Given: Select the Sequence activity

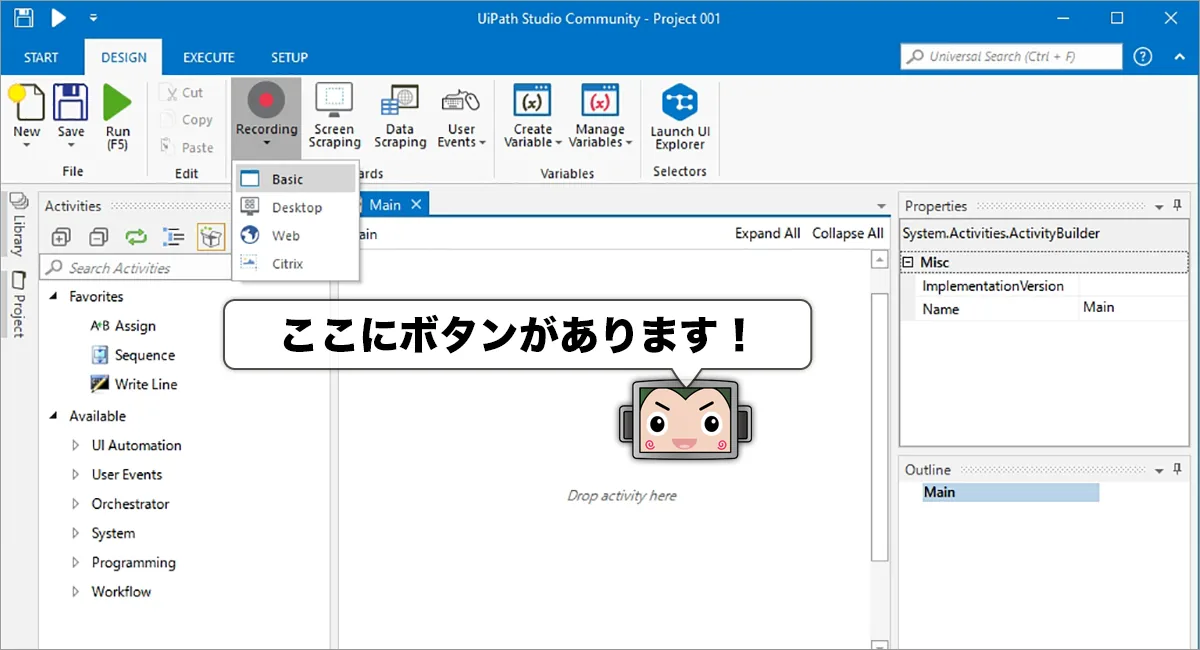Looking at the screenshot, I should point(132,355).
